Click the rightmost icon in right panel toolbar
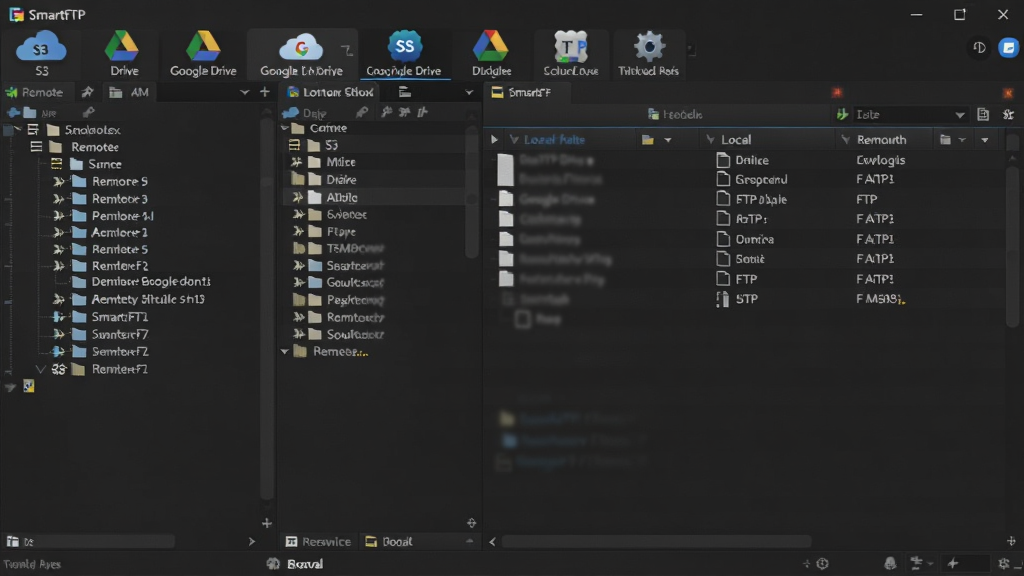 tap(1008, 114)
